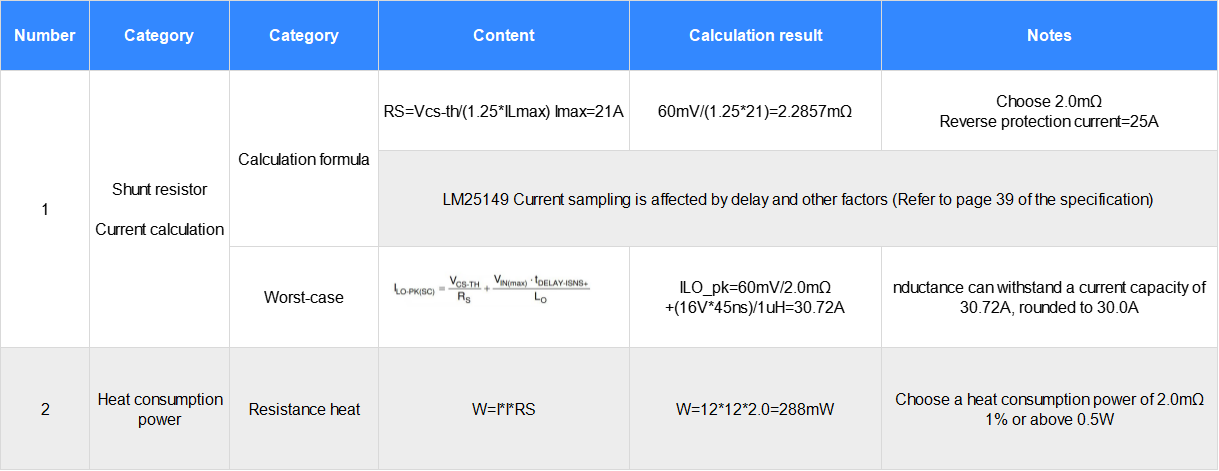Select the ILO_pk=30.72A result cell

pos(755,297)
